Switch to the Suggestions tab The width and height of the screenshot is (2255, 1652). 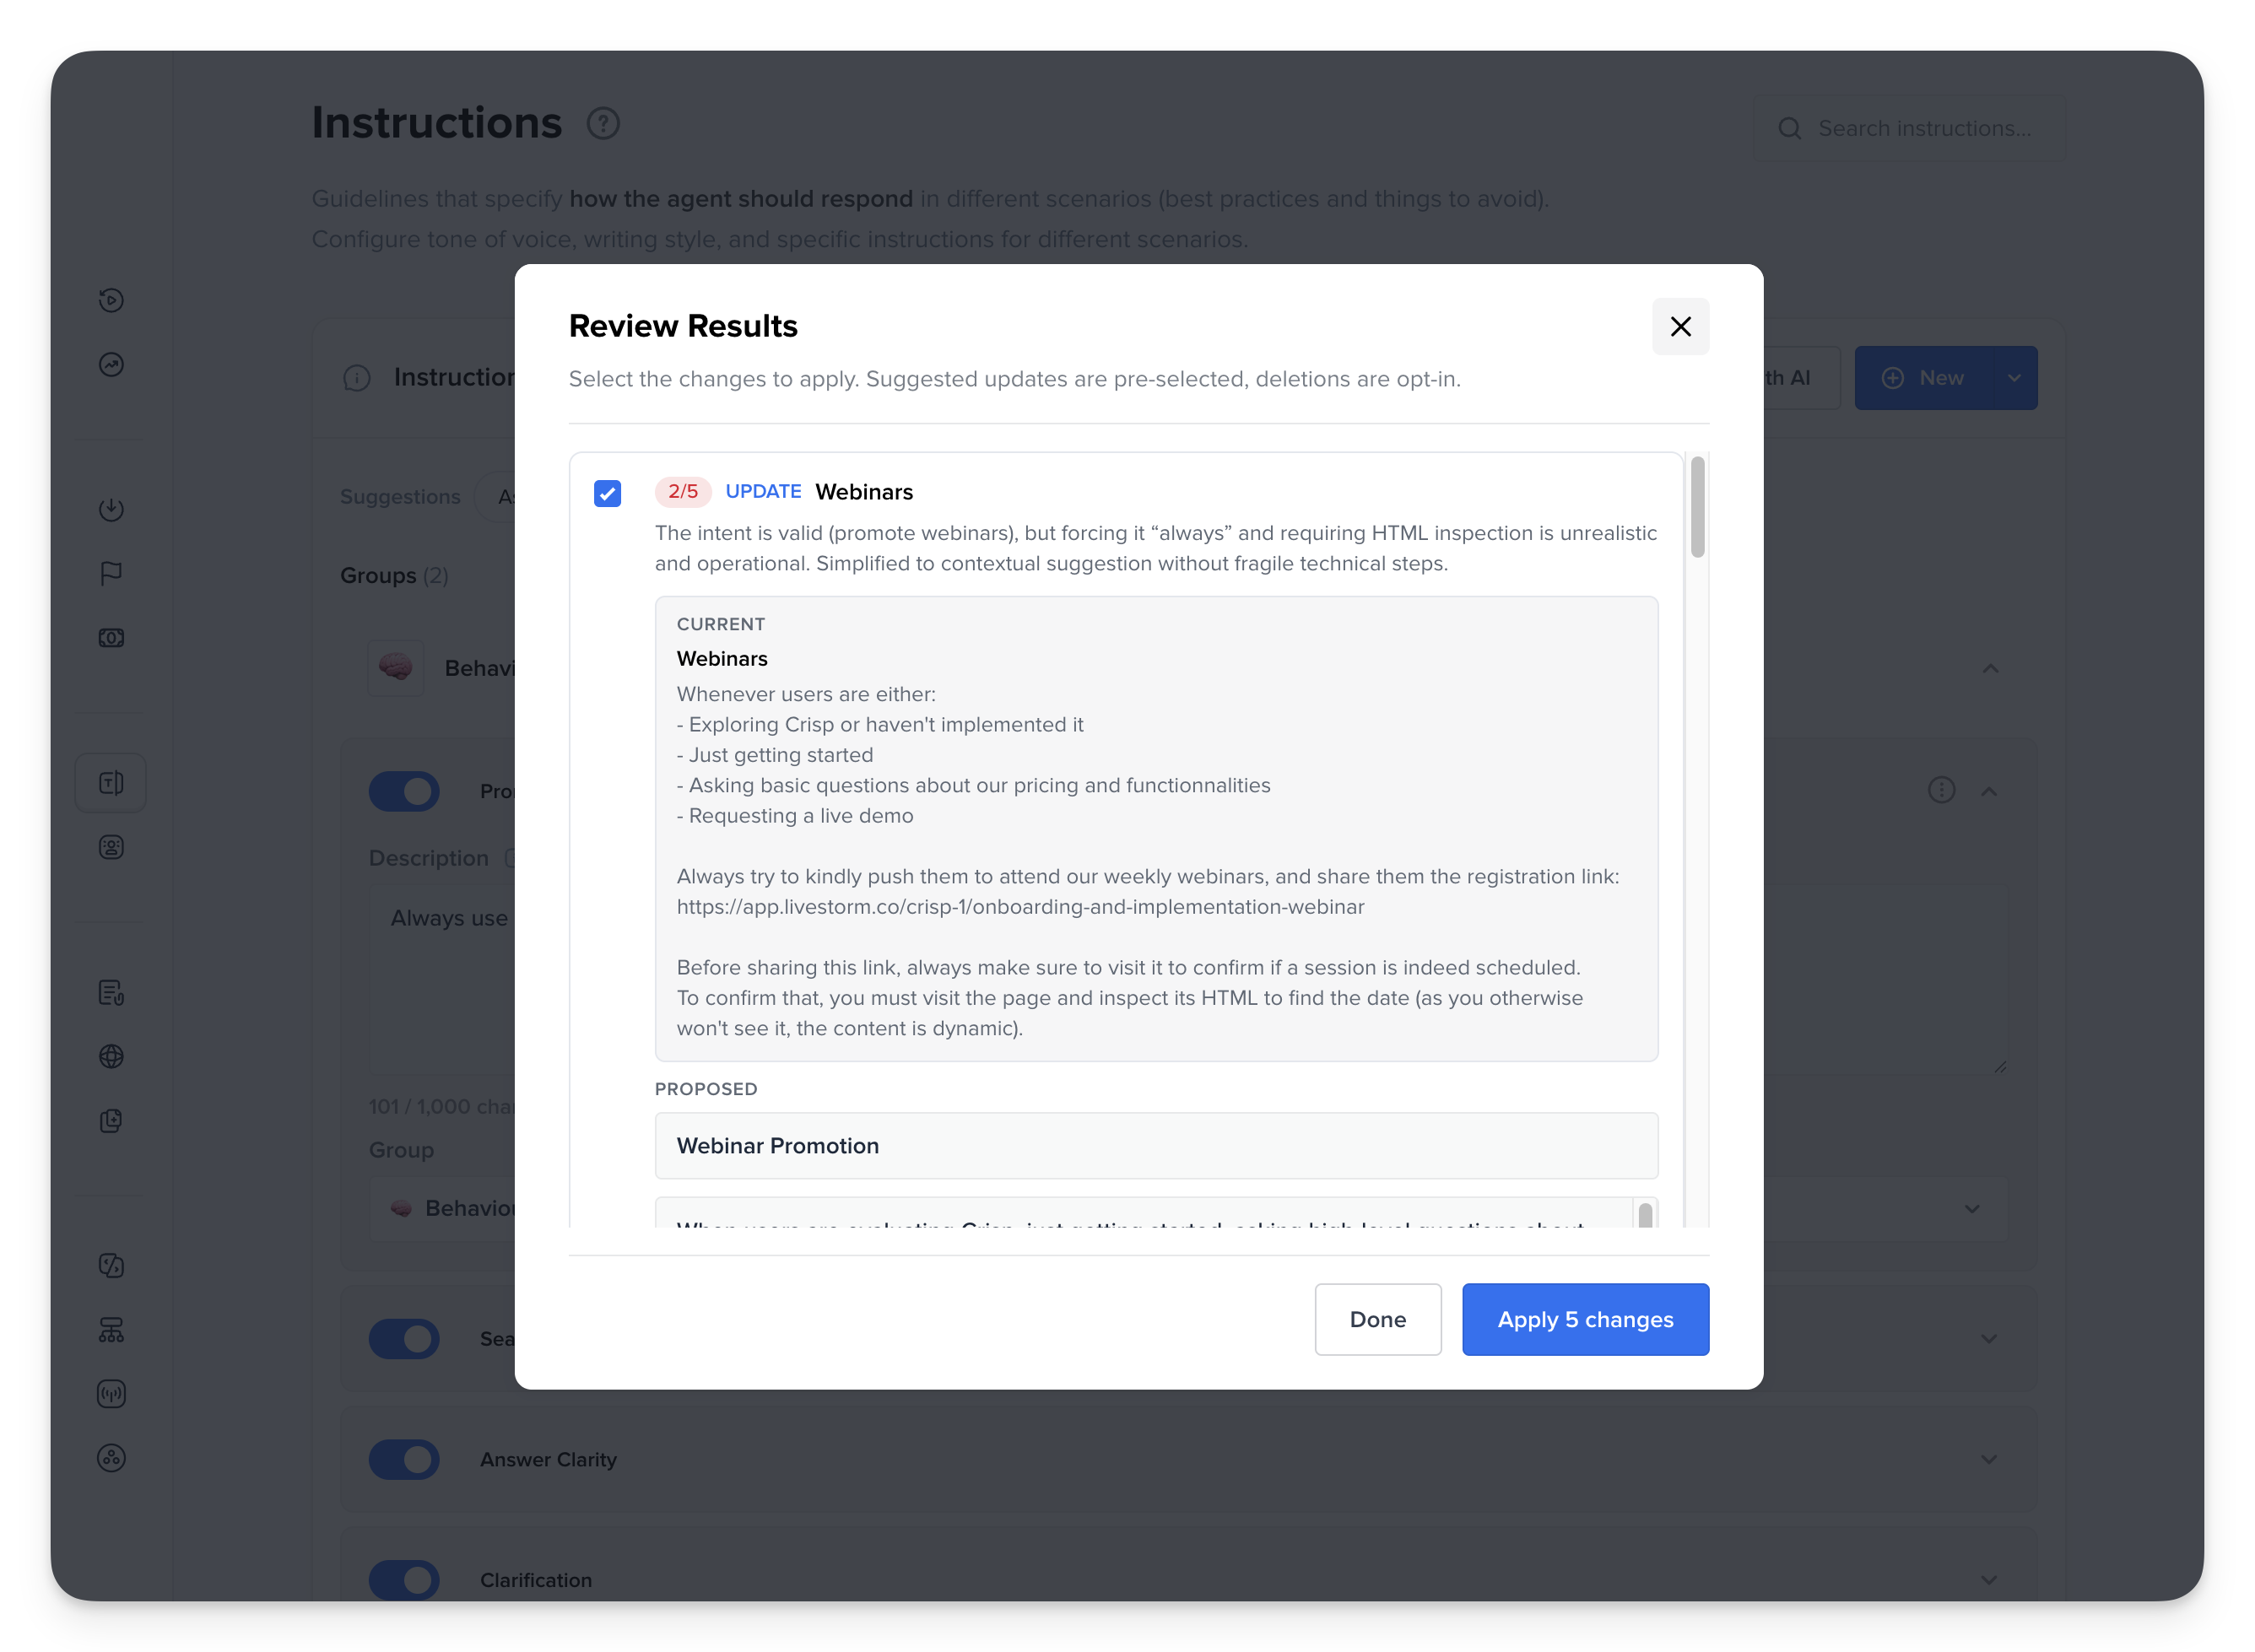(x=400, y=497)
